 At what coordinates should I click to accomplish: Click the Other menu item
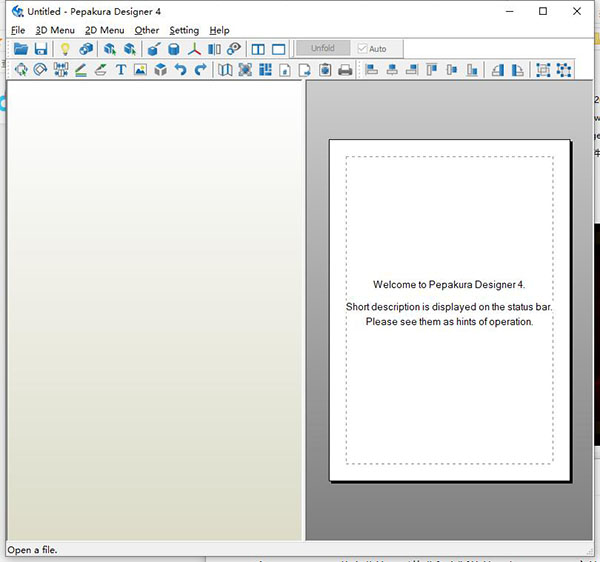click(147, 30)
